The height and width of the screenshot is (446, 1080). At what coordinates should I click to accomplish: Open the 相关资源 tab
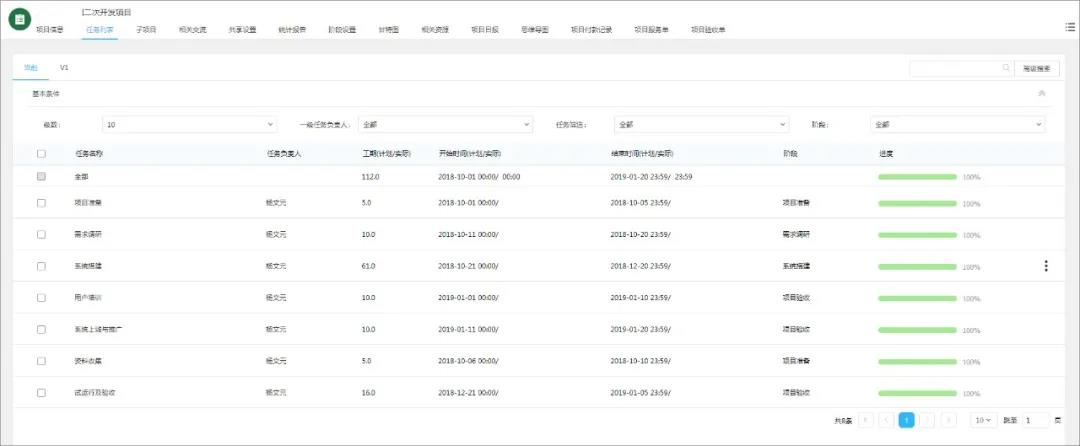[435, 30]
